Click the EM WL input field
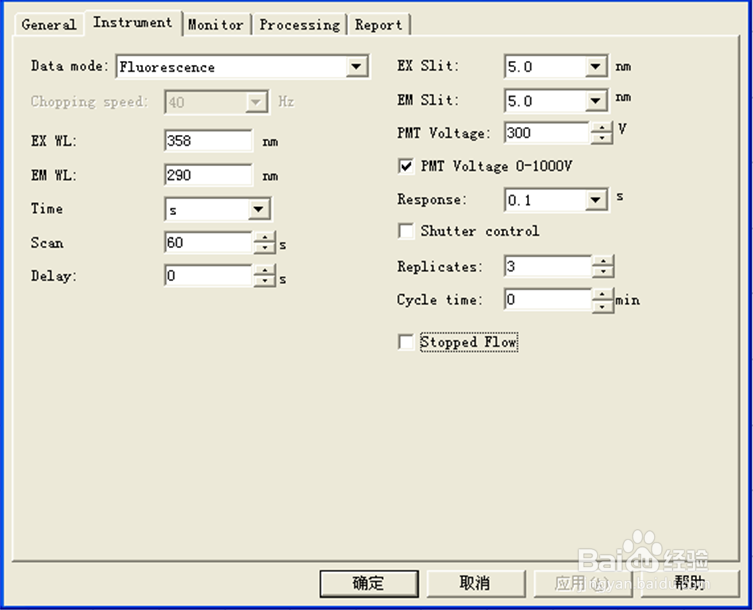The width and height of the screenshot is (753, 610). pyautogui.click(x=208, y=175)
